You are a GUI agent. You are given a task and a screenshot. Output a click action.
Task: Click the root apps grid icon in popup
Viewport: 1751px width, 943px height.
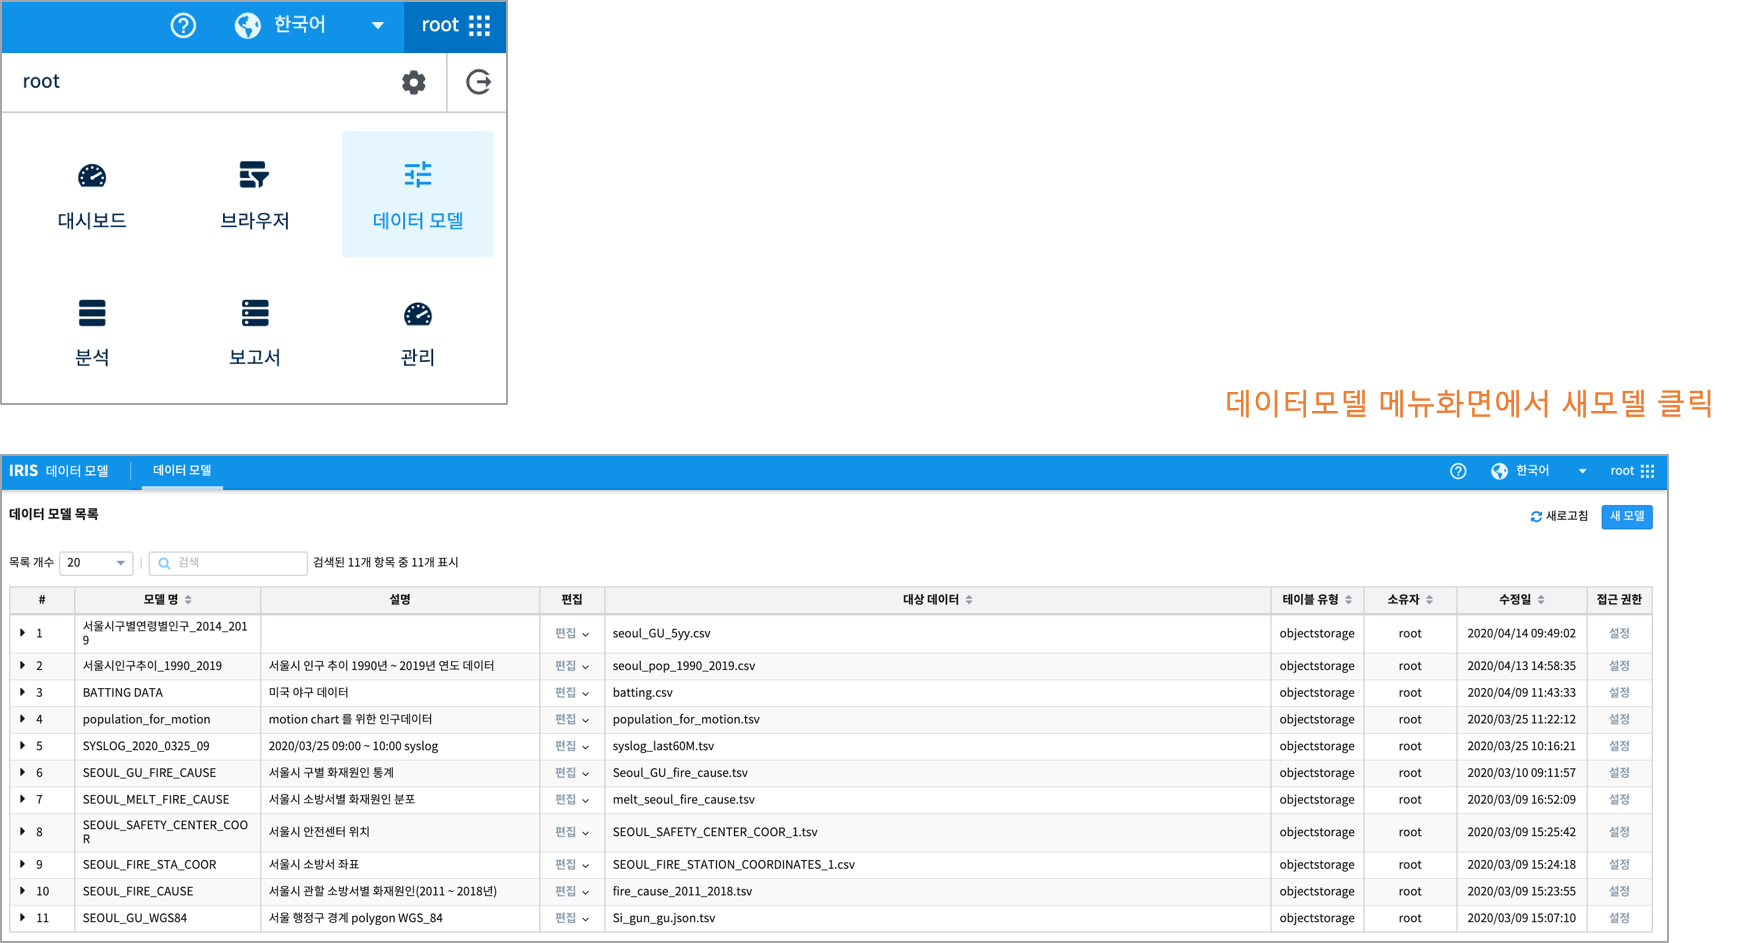(480, 25)
